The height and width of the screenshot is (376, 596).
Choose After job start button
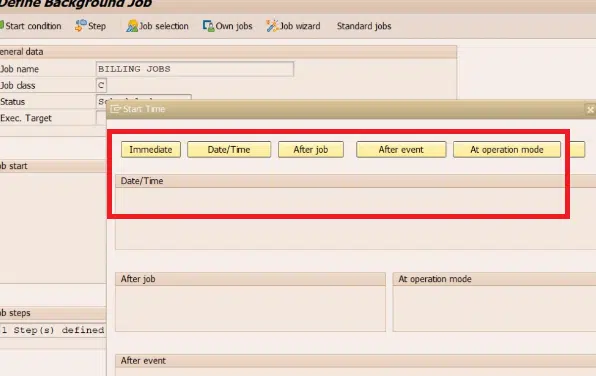pyautogui.click(x=311, y=149)
